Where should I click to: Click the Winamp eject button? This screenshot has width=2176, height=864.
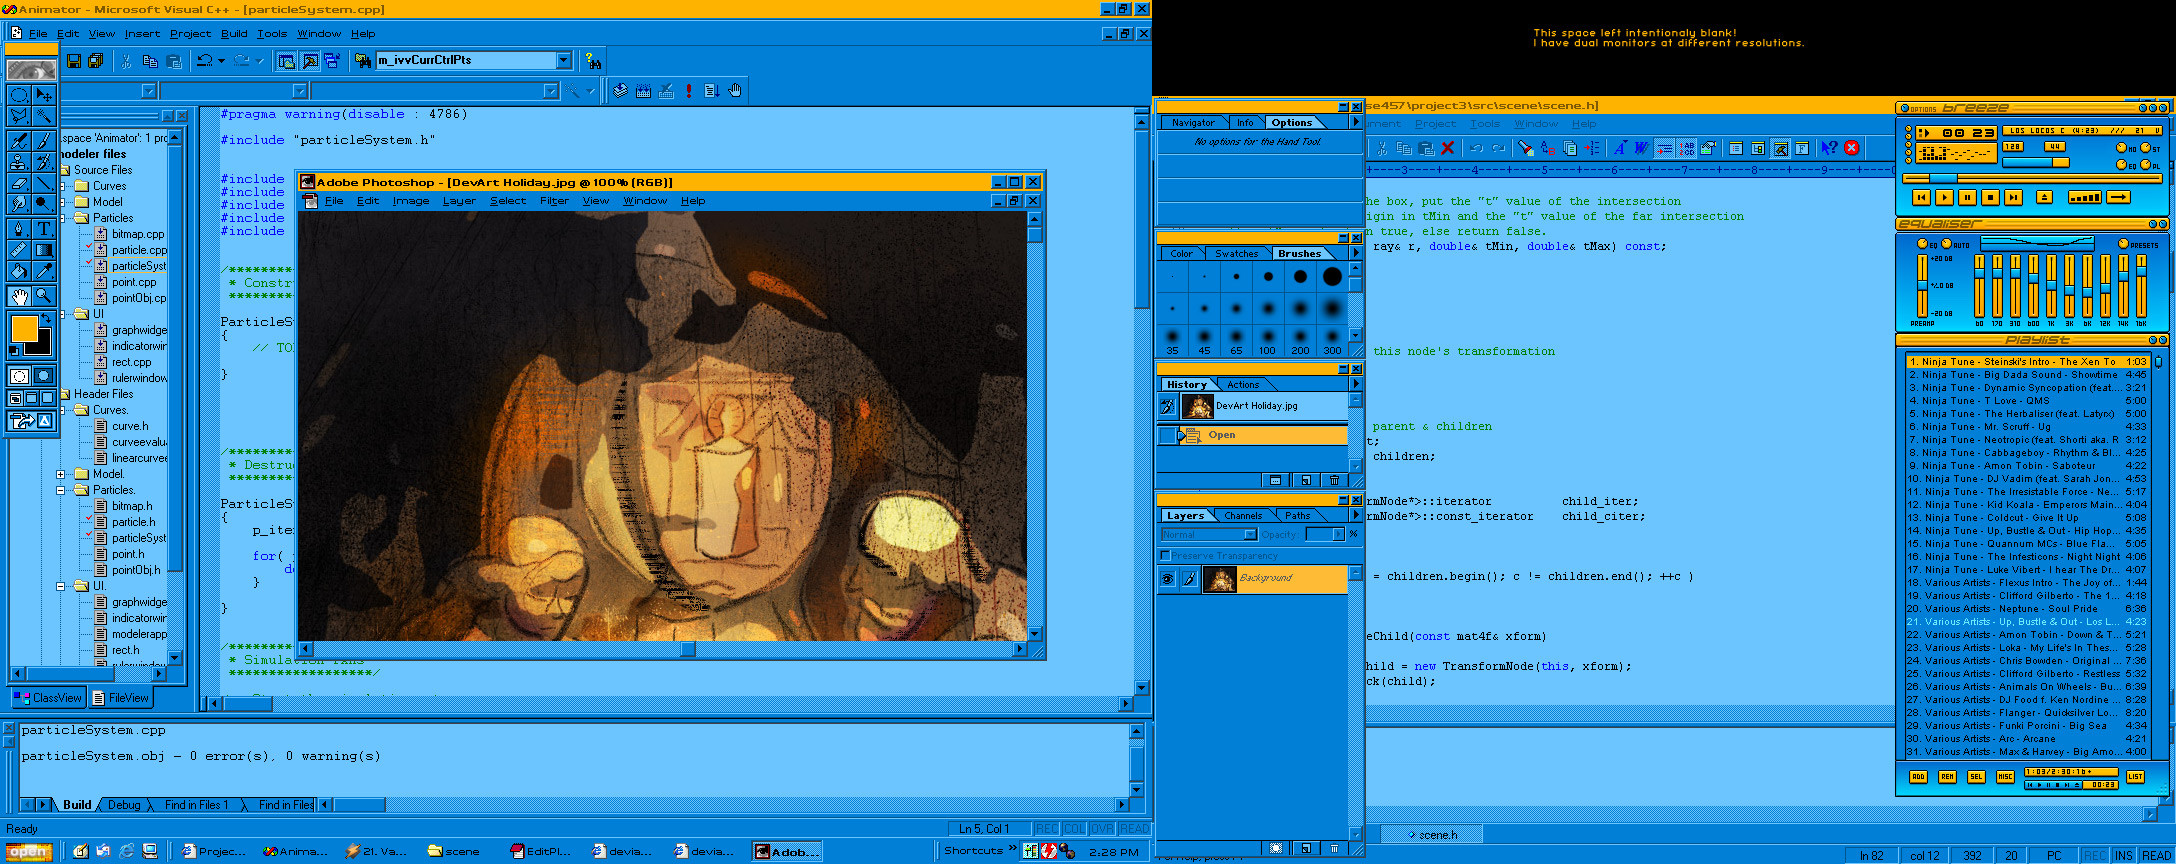coord(2044,198)
